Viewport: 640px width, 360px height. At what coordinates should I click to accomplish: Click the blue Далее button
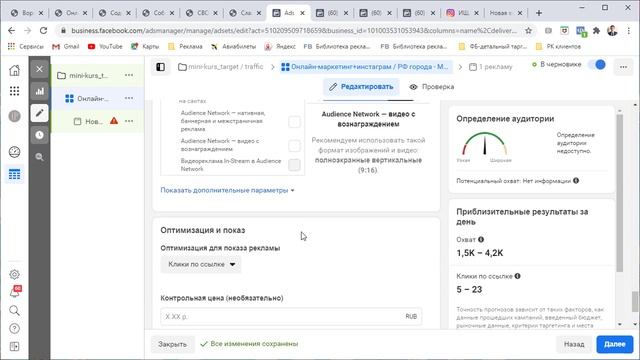pyautogui.click(x=615, y=344)
